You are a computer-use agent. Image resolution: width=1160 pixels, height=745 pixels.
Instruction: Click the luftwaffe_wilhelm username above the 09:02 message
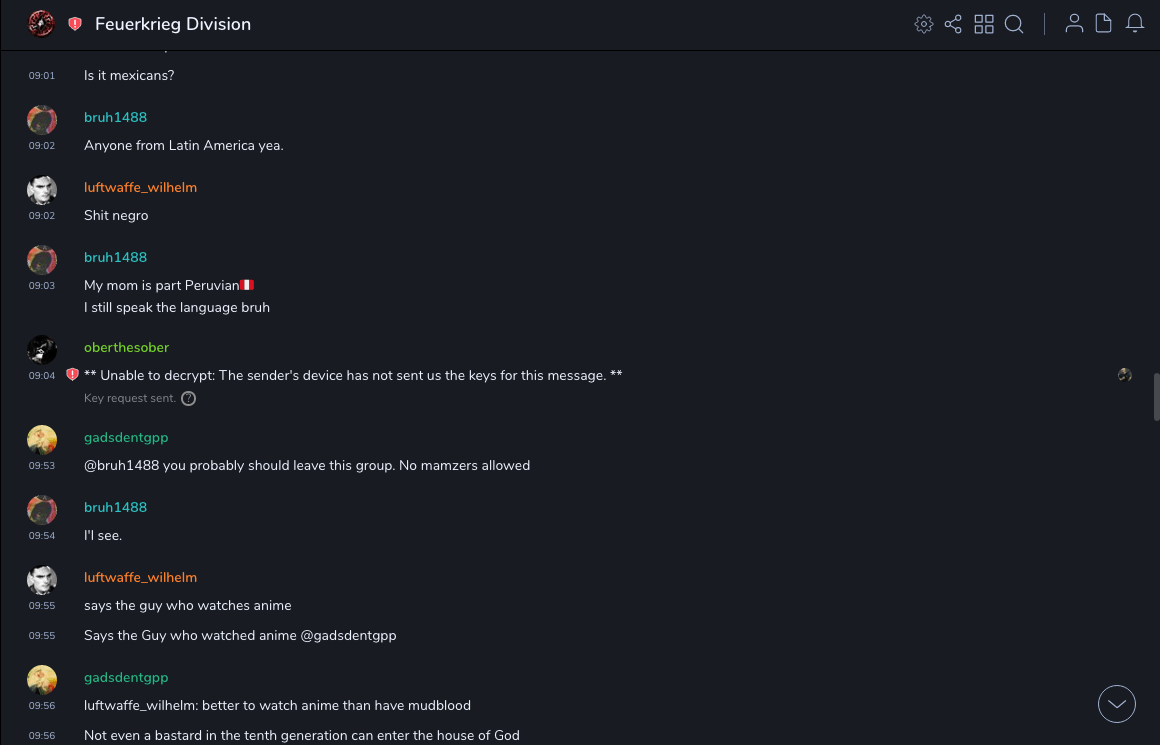tap(140, 187)
